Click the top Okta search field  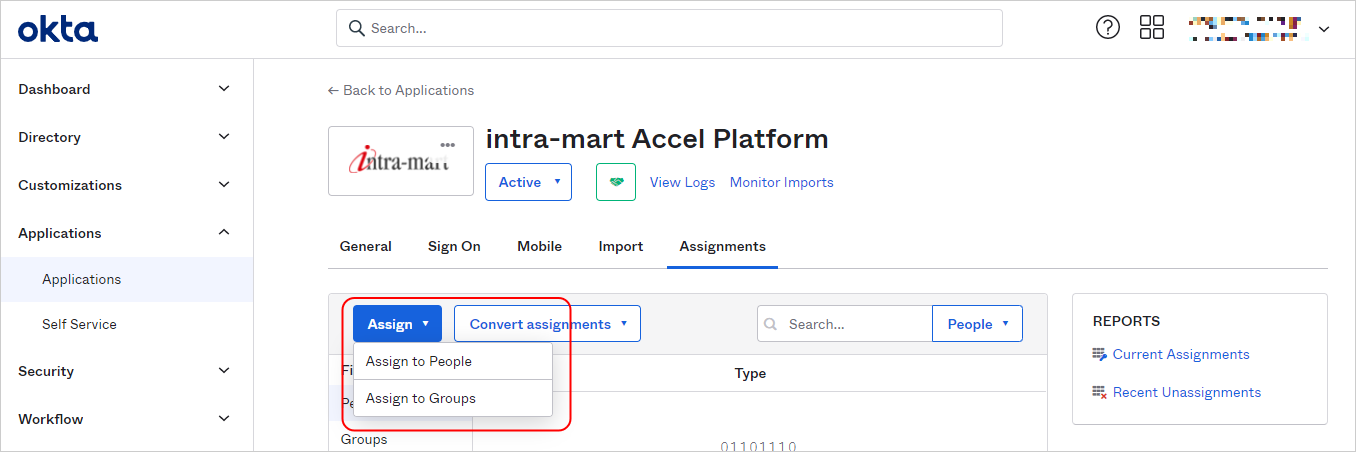[668, 28]
